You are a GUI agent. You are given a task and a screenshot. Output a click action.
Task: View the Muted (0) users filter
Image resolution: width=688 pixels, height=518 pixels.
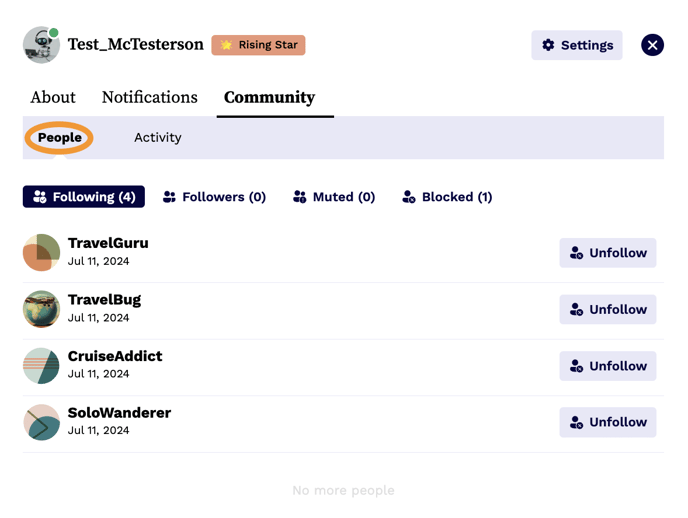click(334, 197)
